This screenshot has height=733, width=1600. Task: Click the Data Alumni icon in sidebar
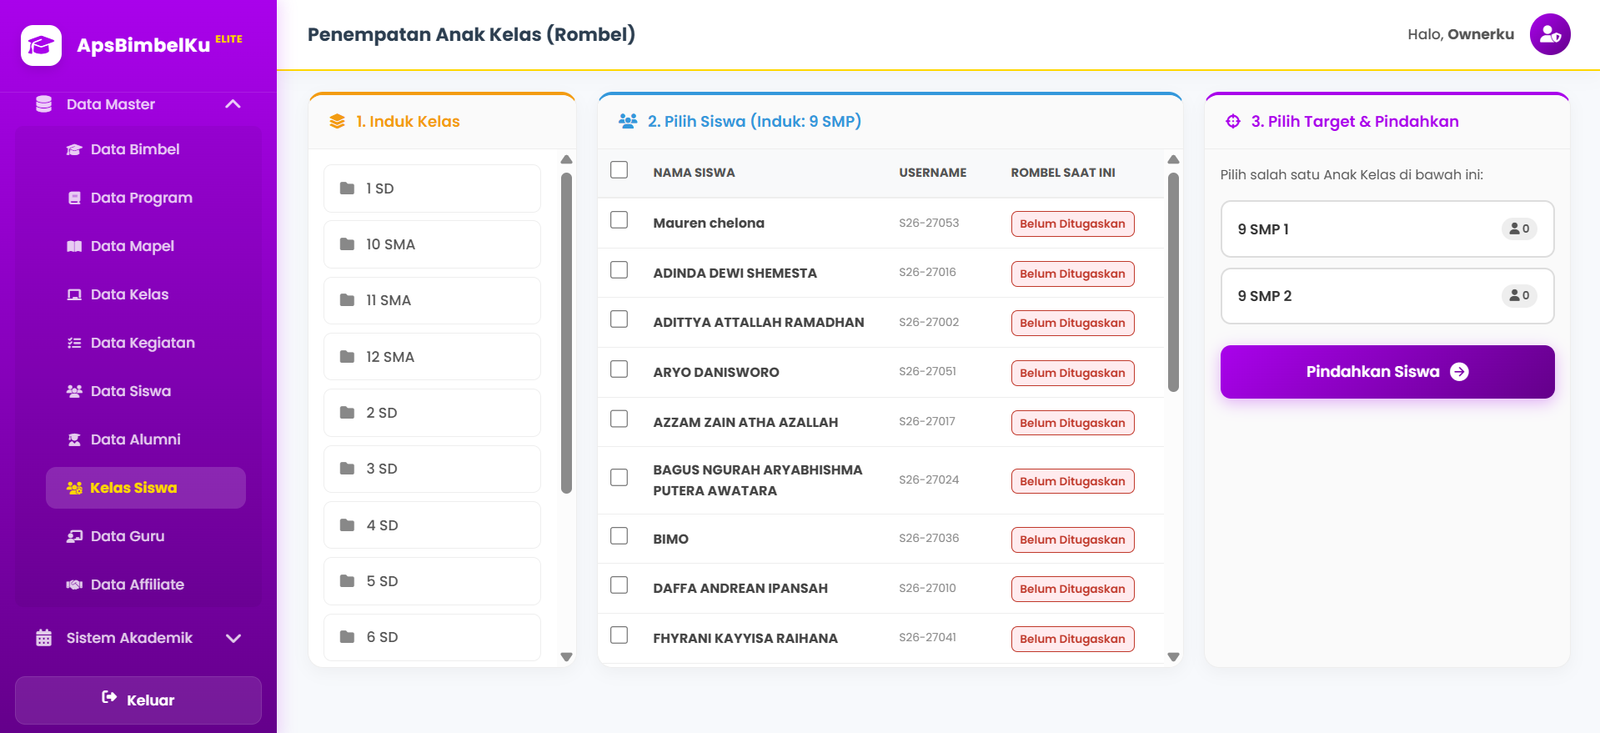pyautogui.click(x=74, y=440)
